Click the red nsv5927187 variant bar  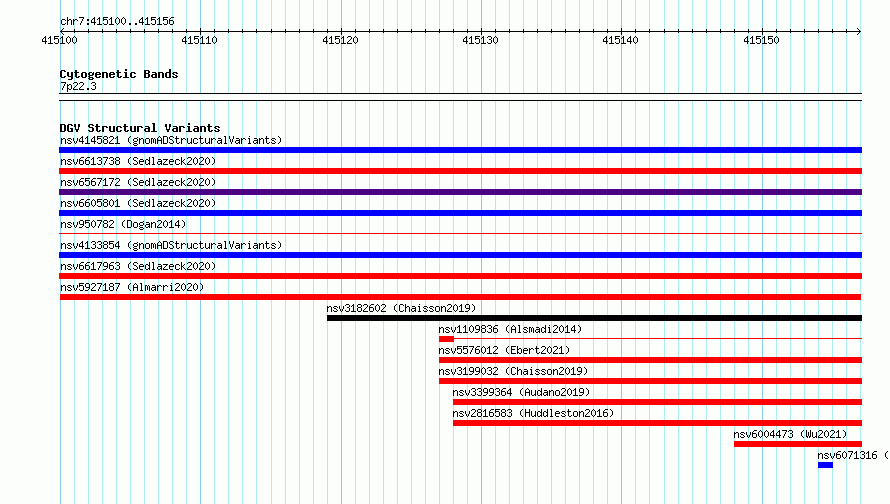click(460, 297)
